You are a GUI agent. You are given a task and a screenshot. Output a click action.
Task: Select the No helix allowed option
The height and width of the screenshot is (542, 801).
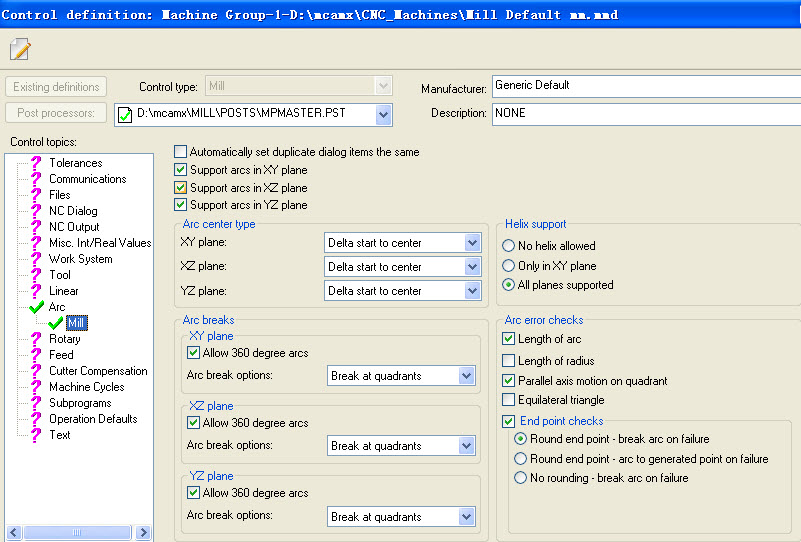pyautogui.click(x=509, y=246)
